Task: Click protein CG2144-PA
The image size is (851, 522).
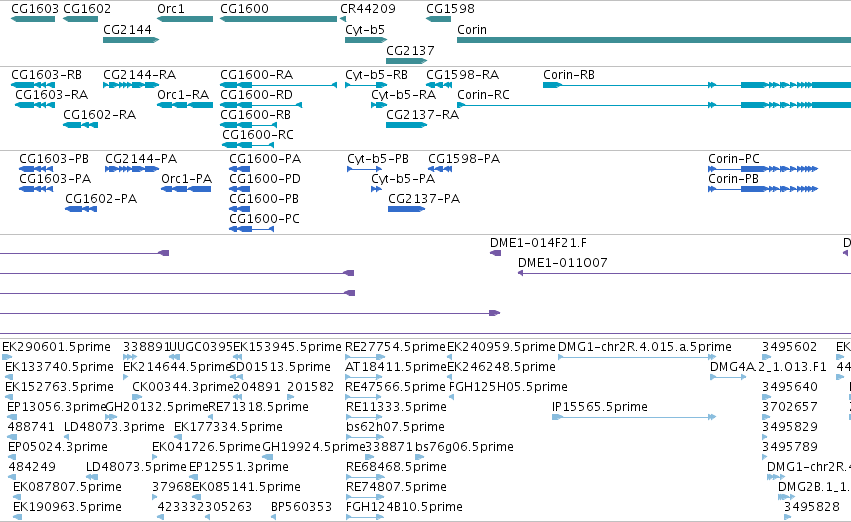Action: [132, 169]
